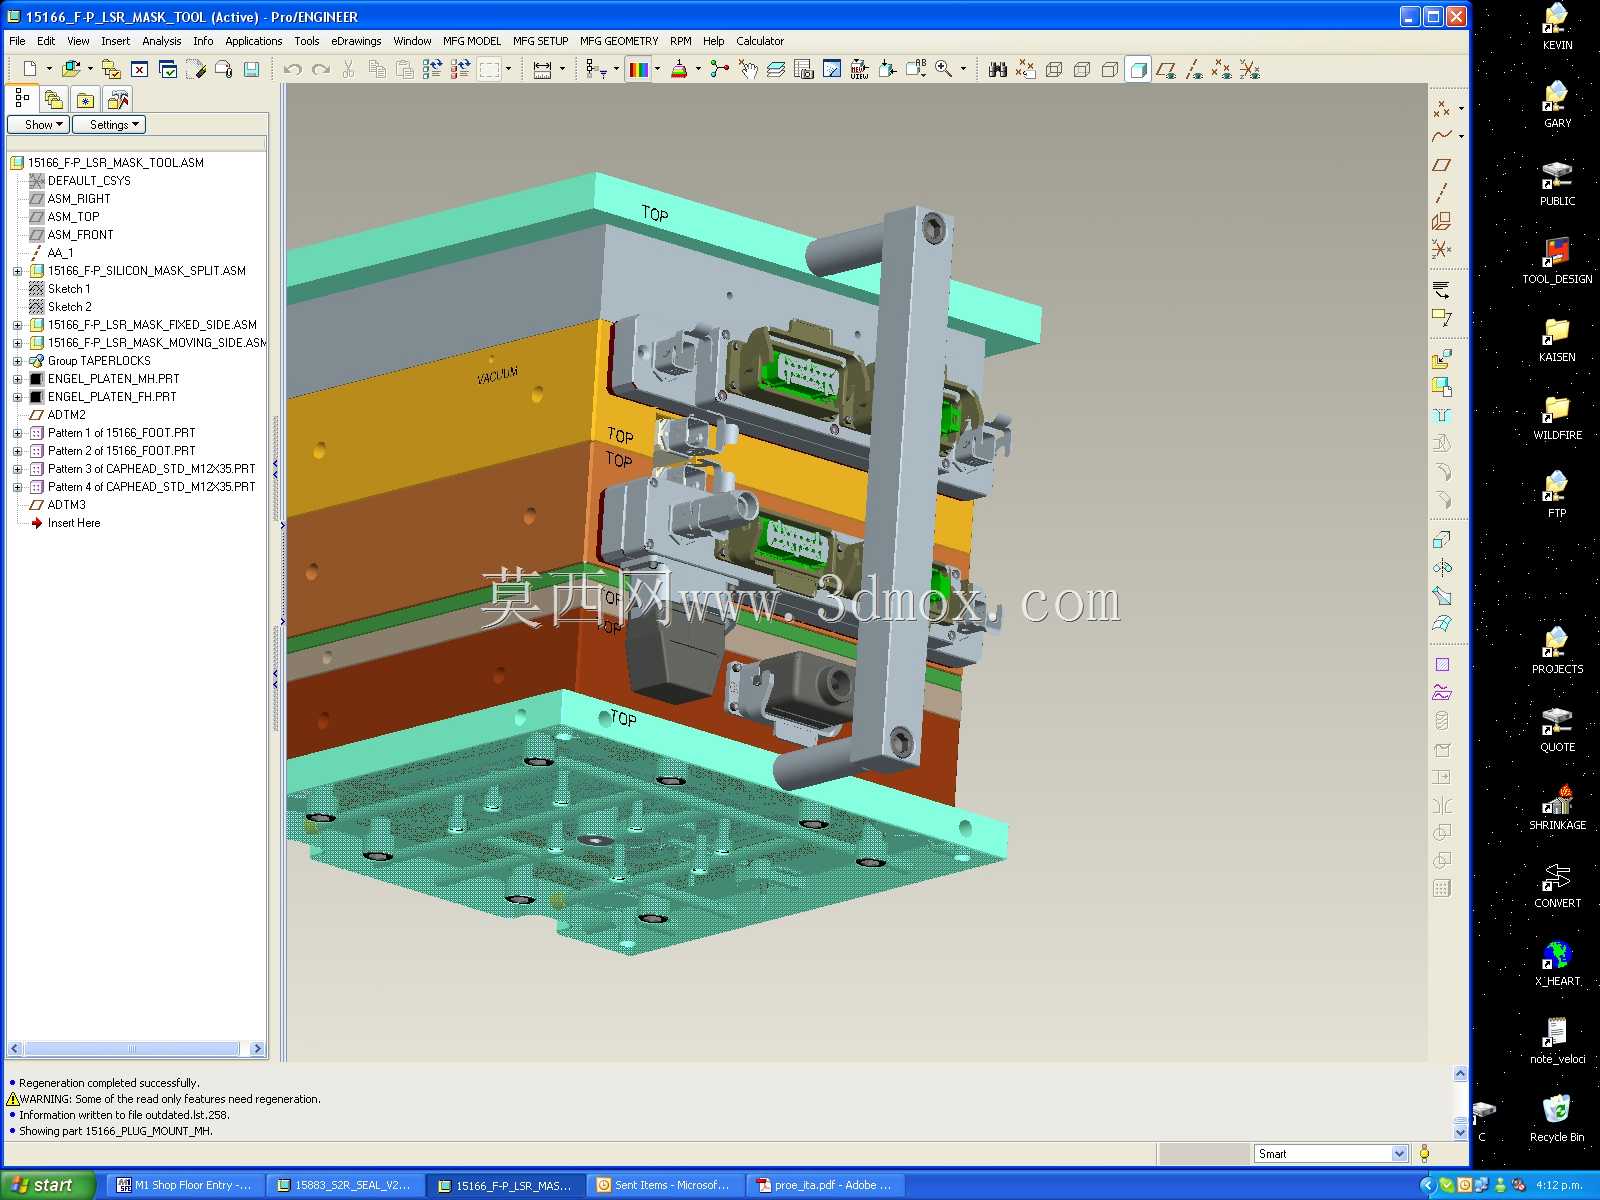Create a new file with toolbar icon

point(30,69)
